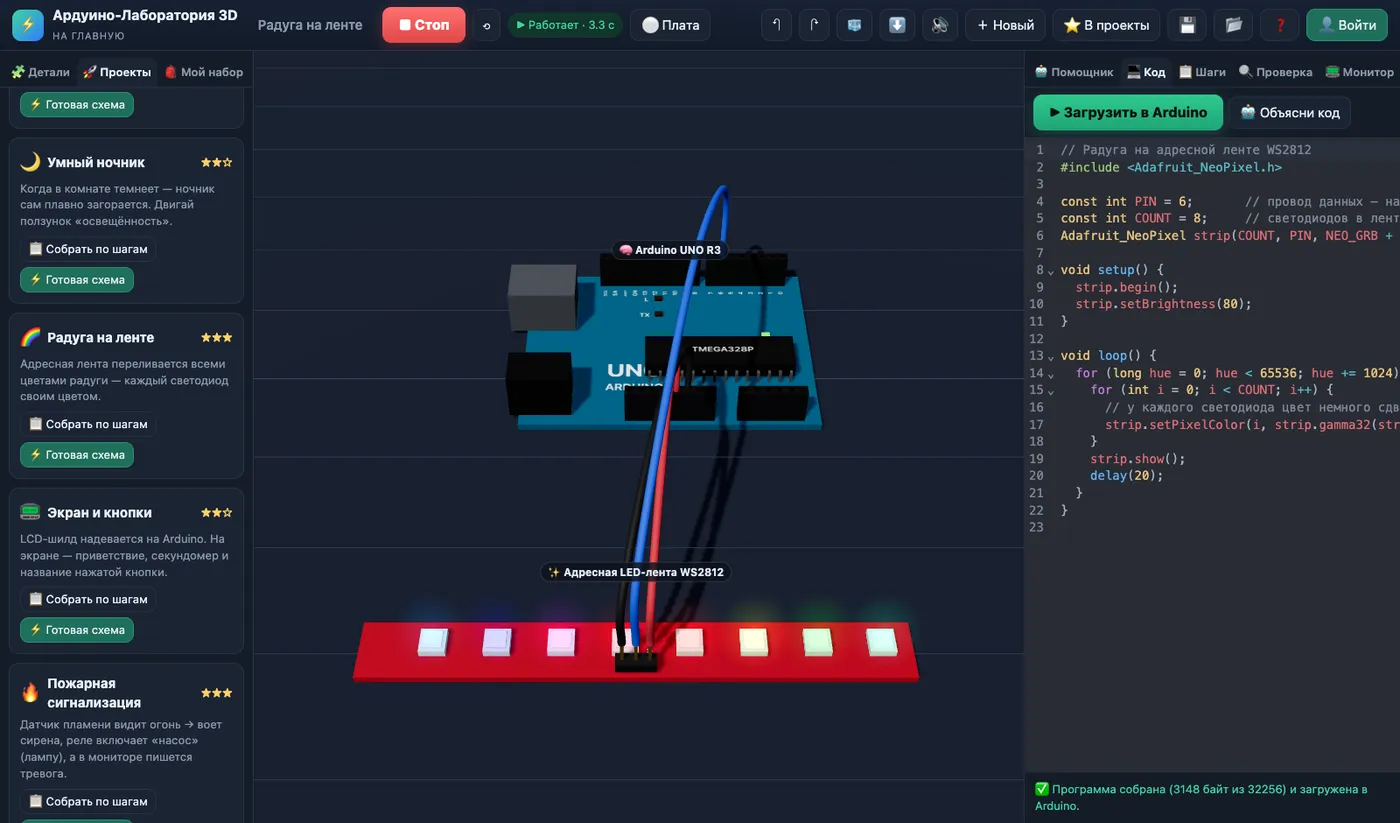Screen dimensions: 1400x823
Task: Click the screen icon on Экран и кнопки card
Action: coord(30,512)
